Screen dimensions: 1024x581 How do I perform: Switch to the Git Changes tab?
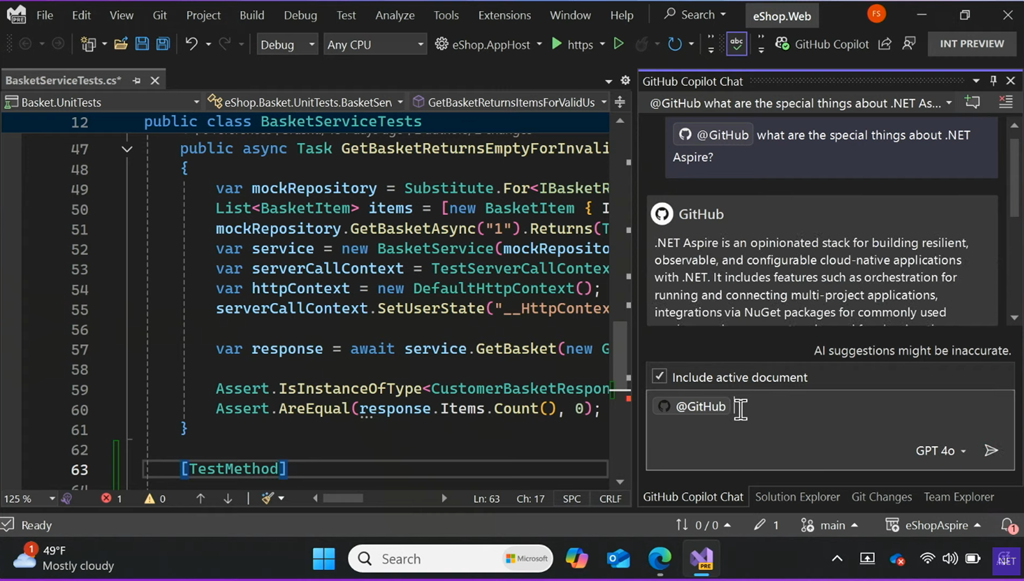click(881, 497)
